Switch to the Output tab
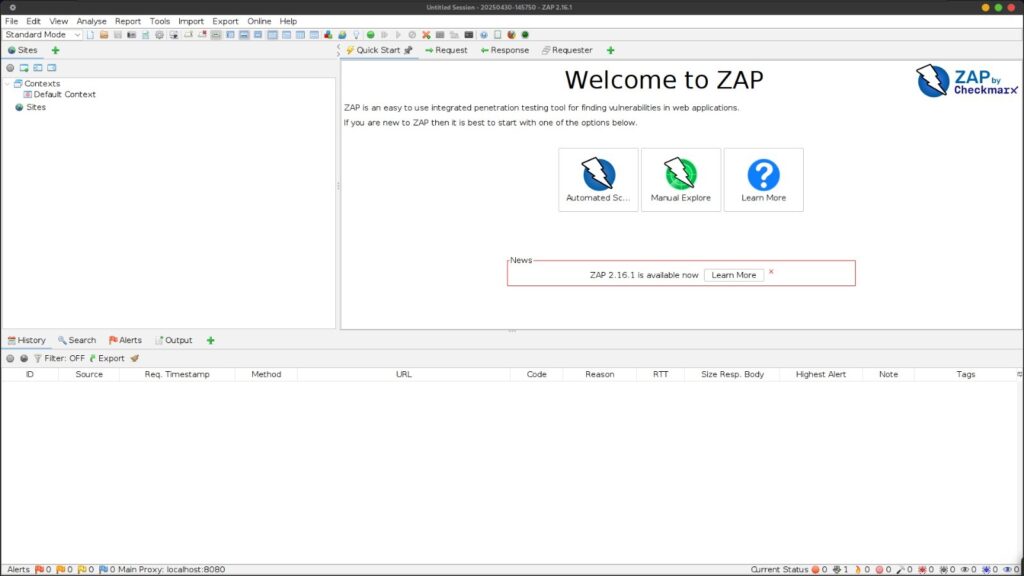 (x=174, y=340)
